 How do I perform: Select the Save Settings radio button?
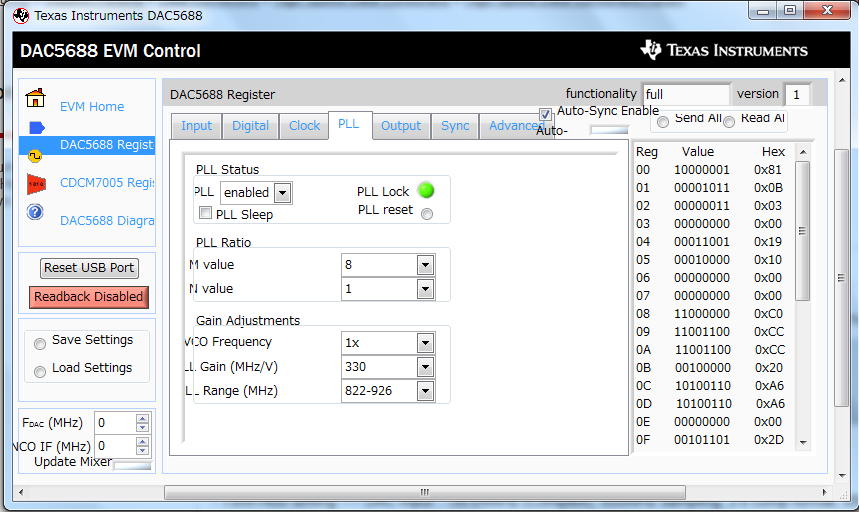(x=40, y=344)
